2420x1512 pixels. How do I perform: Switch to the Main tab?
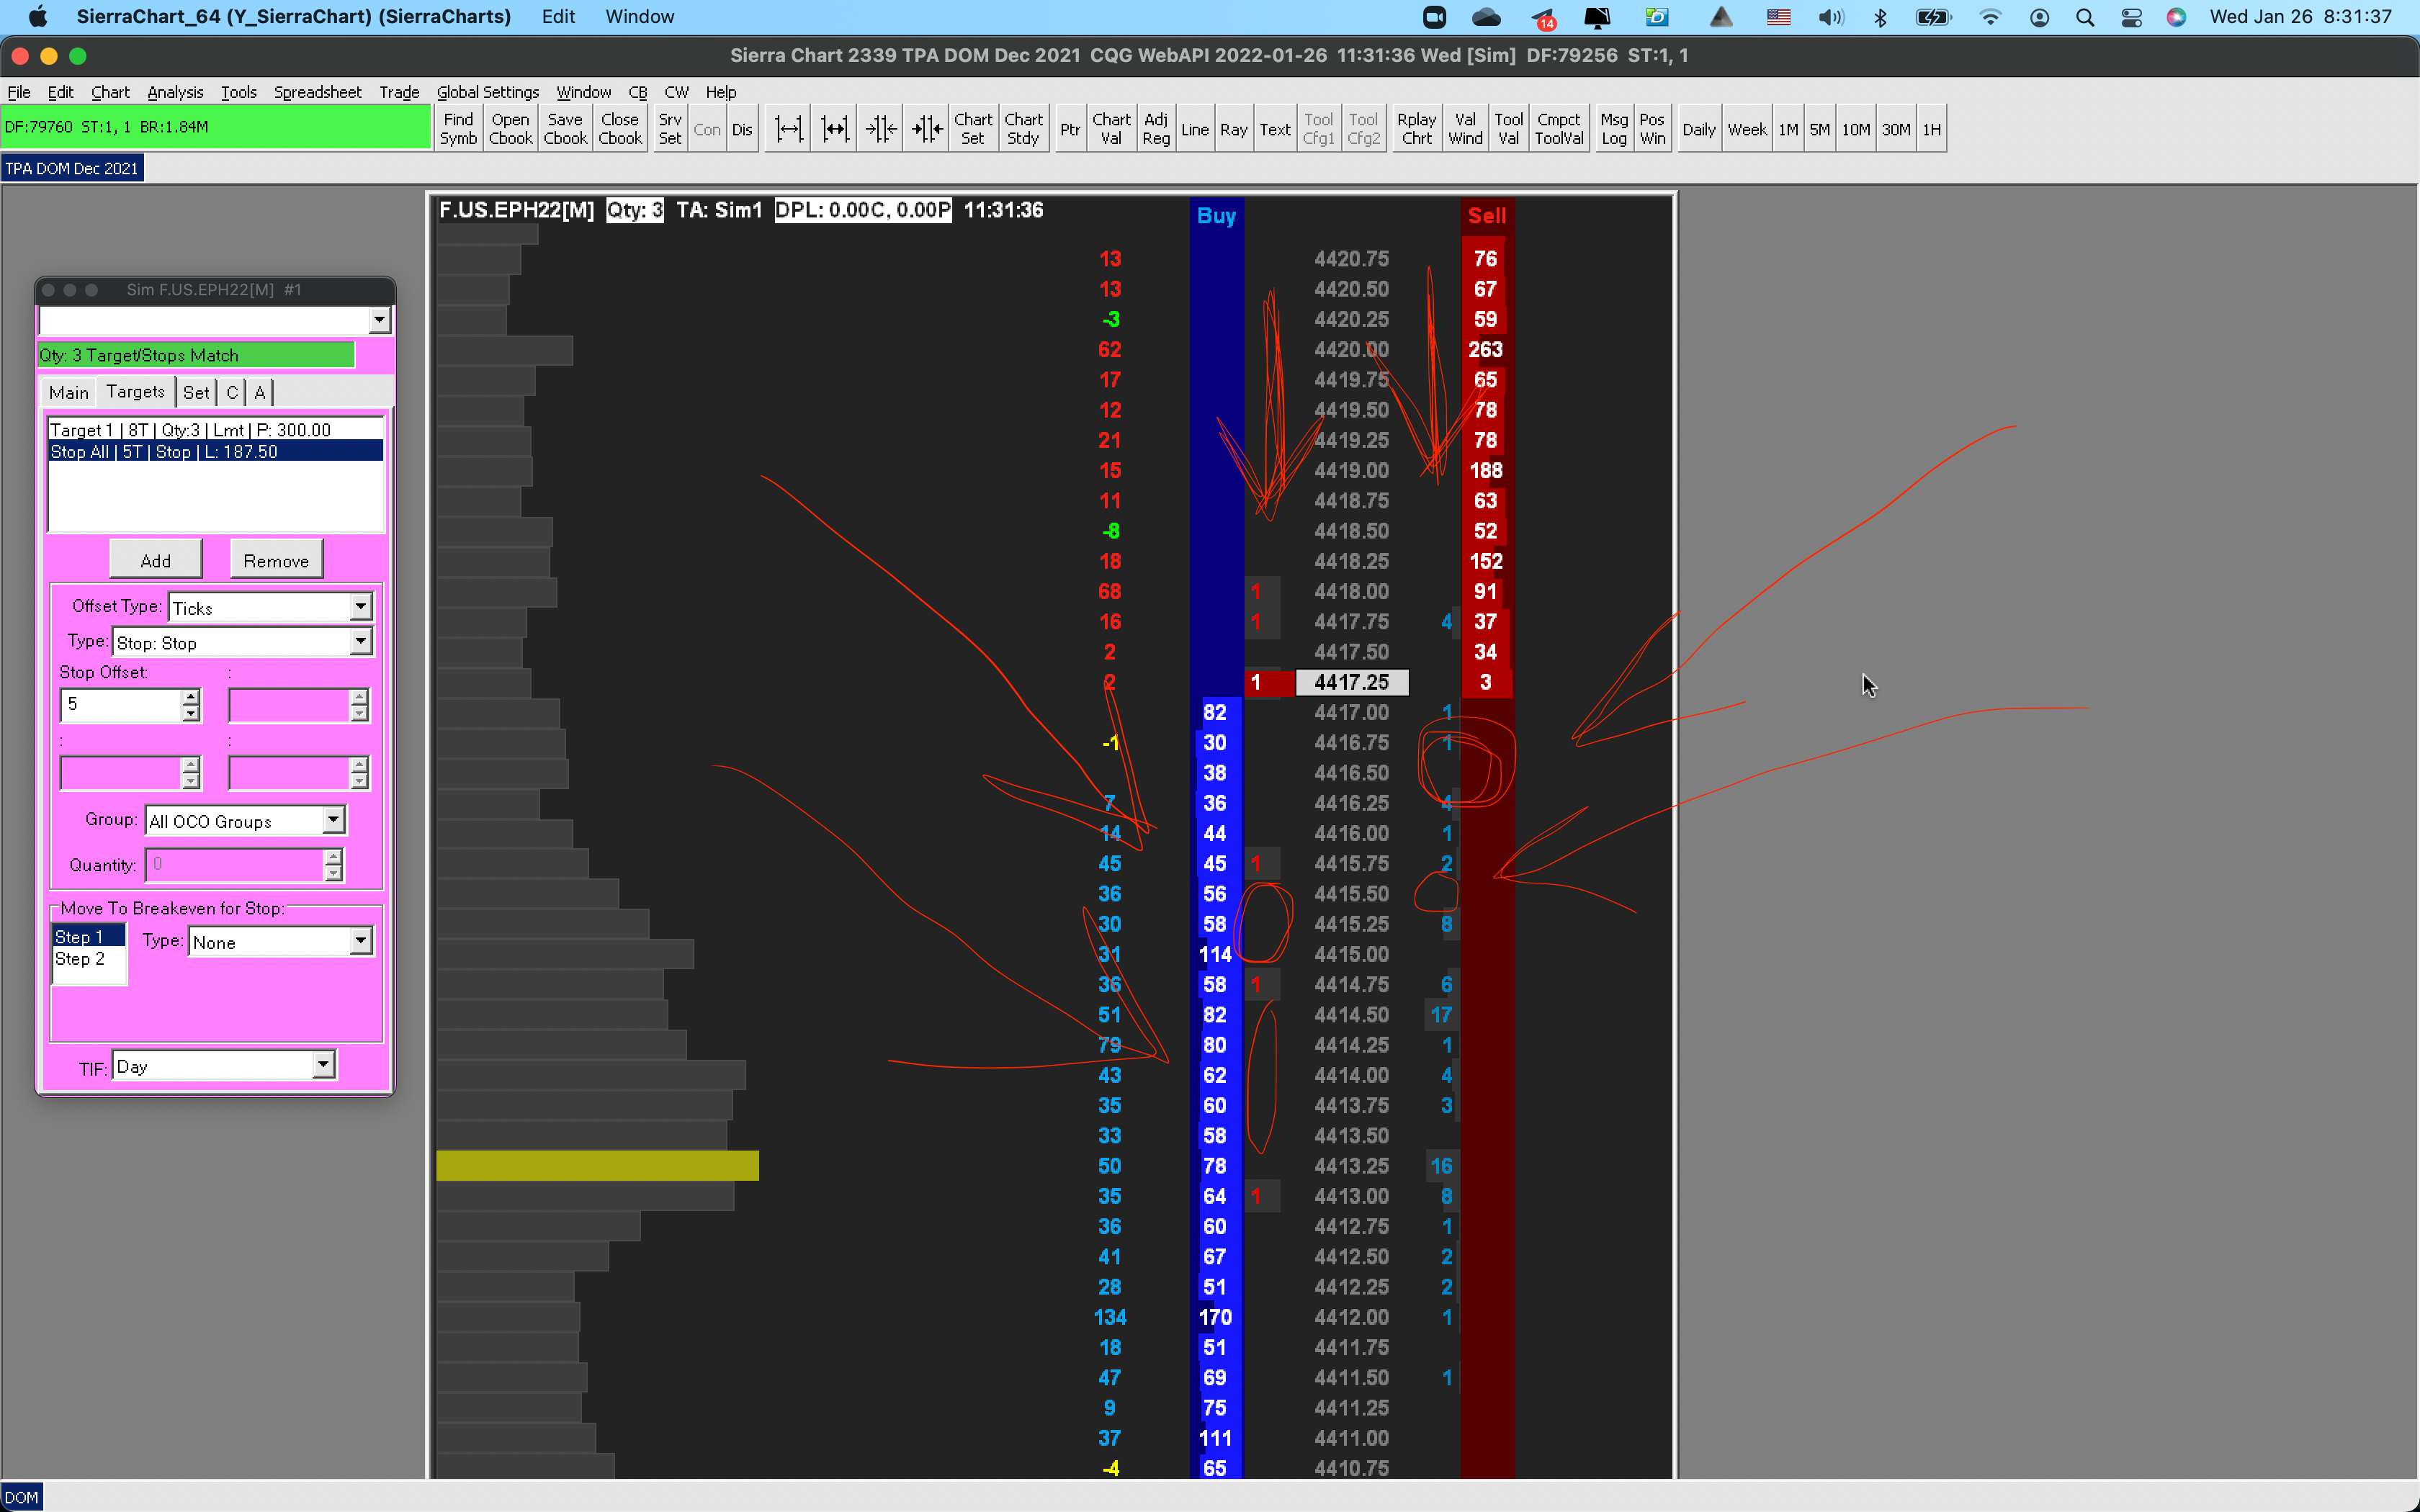click(69, 392)
